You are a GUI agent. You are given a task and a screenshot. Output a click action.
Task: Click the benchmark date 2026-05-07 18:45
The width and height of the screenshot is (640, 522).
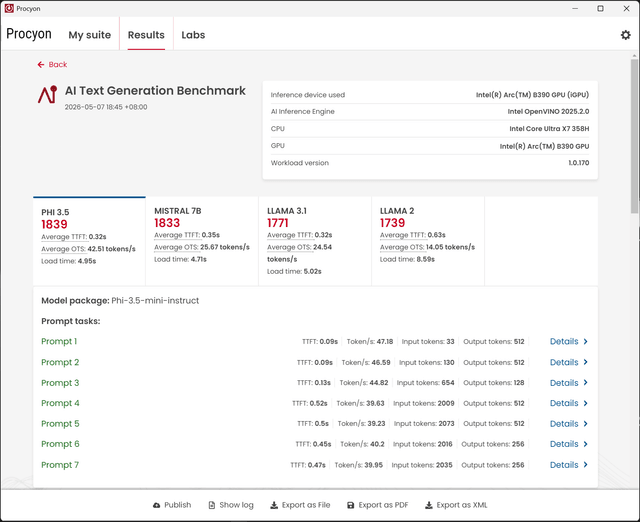click(106, 107)
